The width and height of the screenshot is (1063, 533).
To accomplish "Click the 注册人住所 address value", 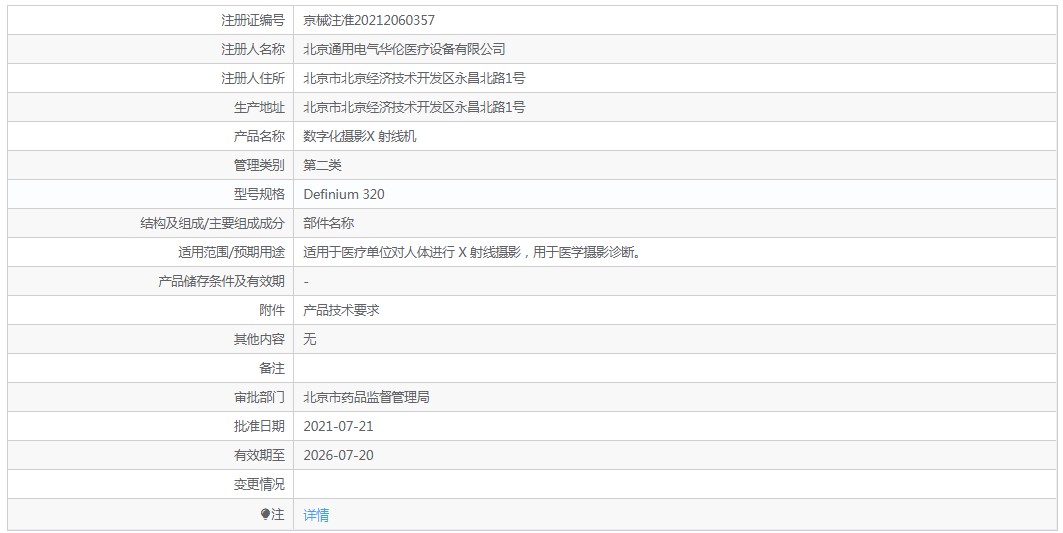I will tap(414, 79).
